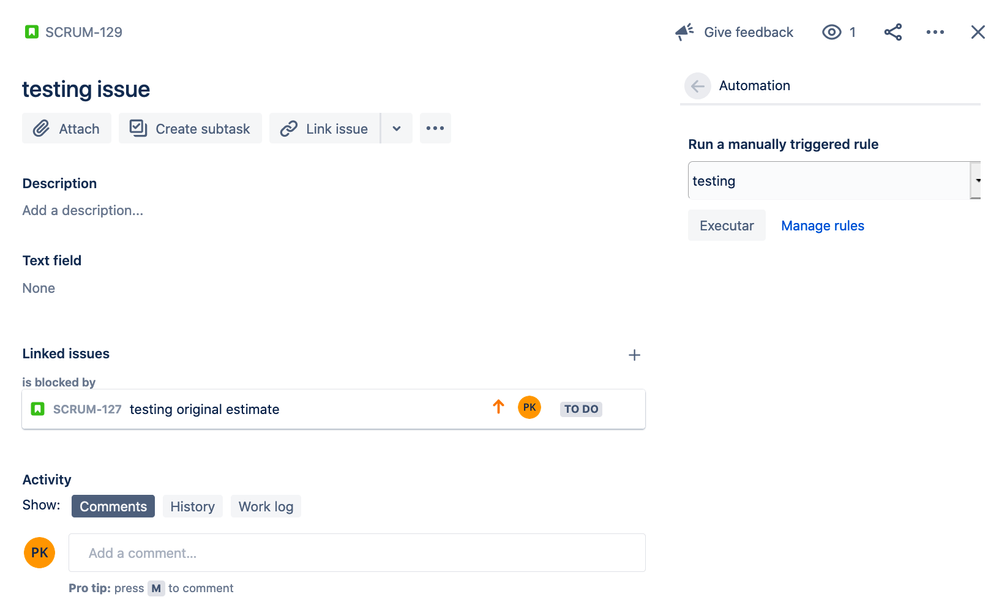Click the Attach button
This screenshot has height=615, width=999.
click(x=66, y=128)
